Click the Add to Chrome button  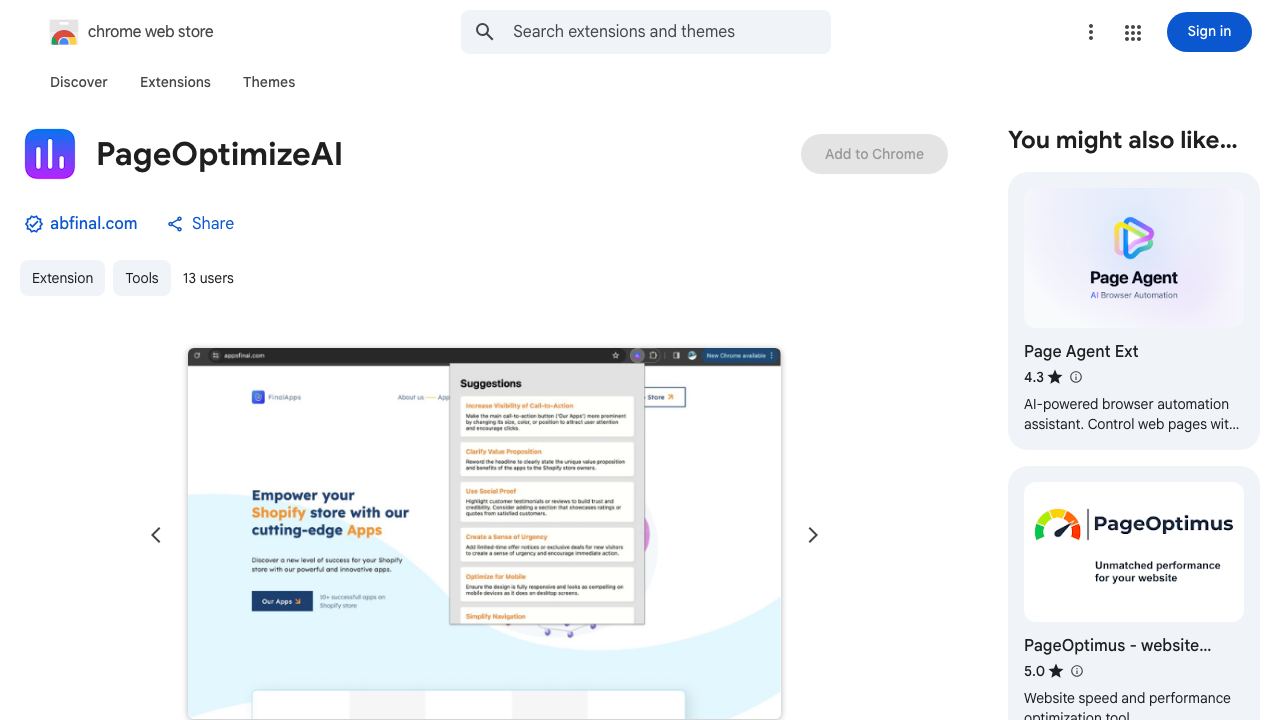click(x=874, y=154)
